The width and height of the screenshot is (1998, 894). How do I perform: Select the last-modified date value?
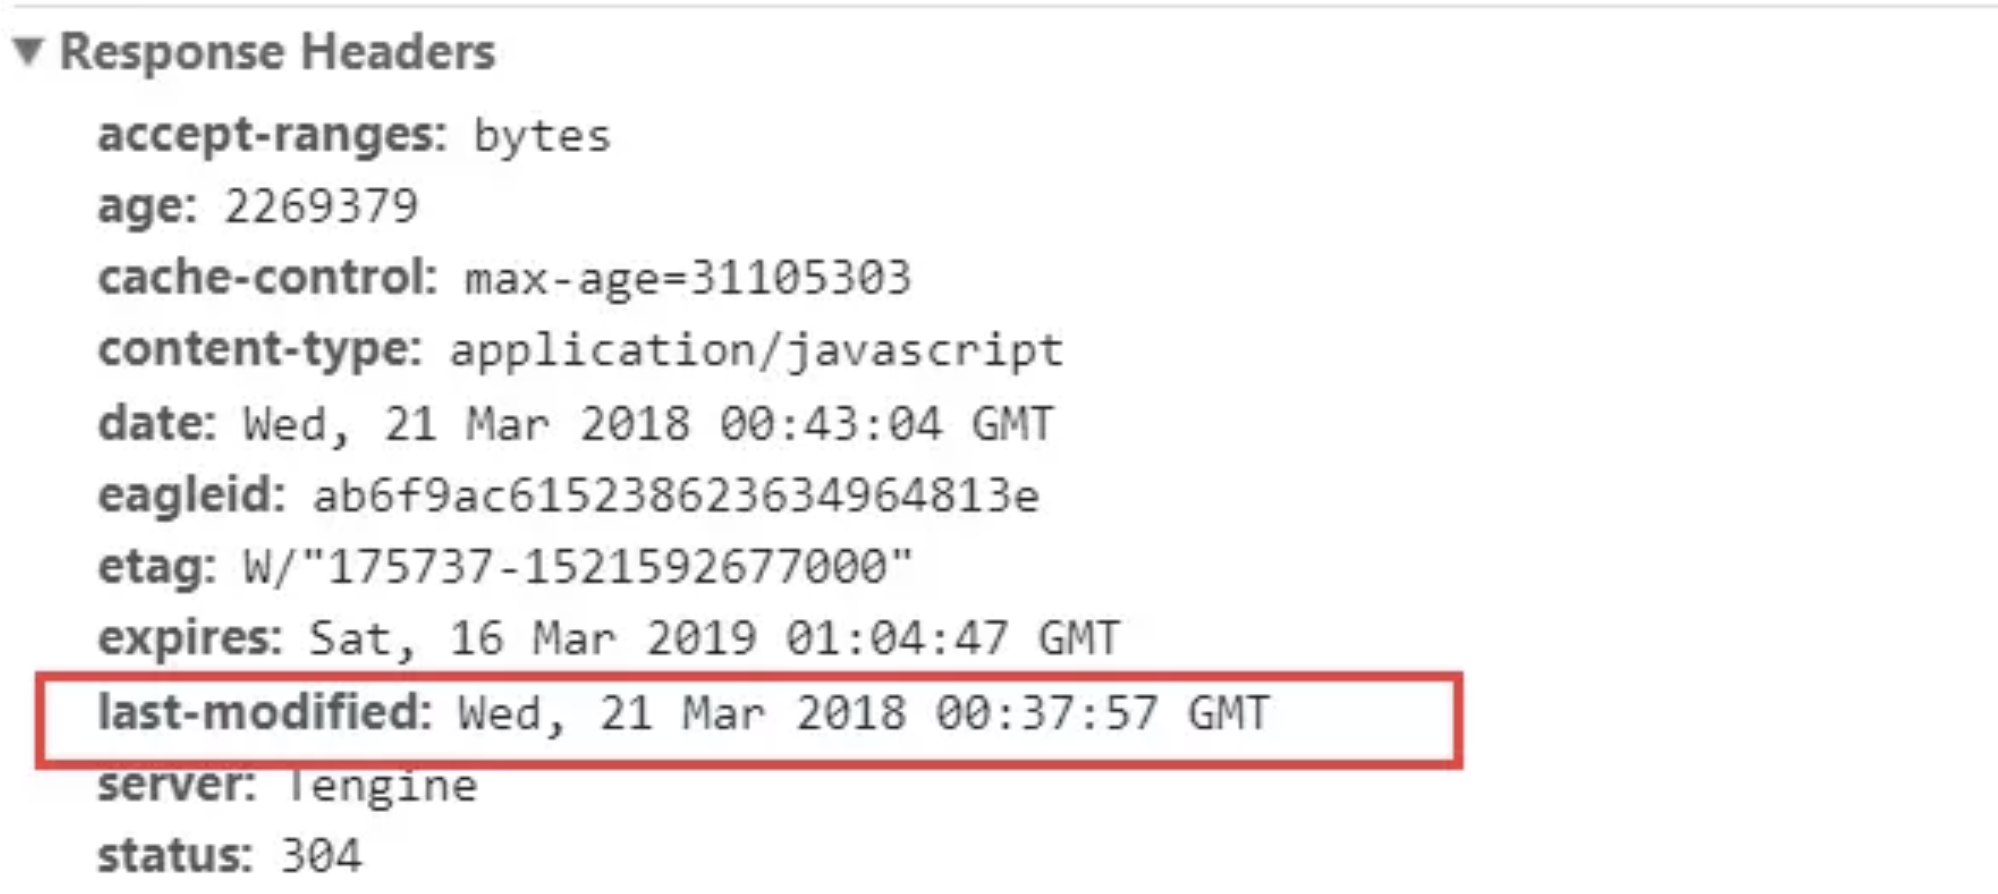point(863,713)
